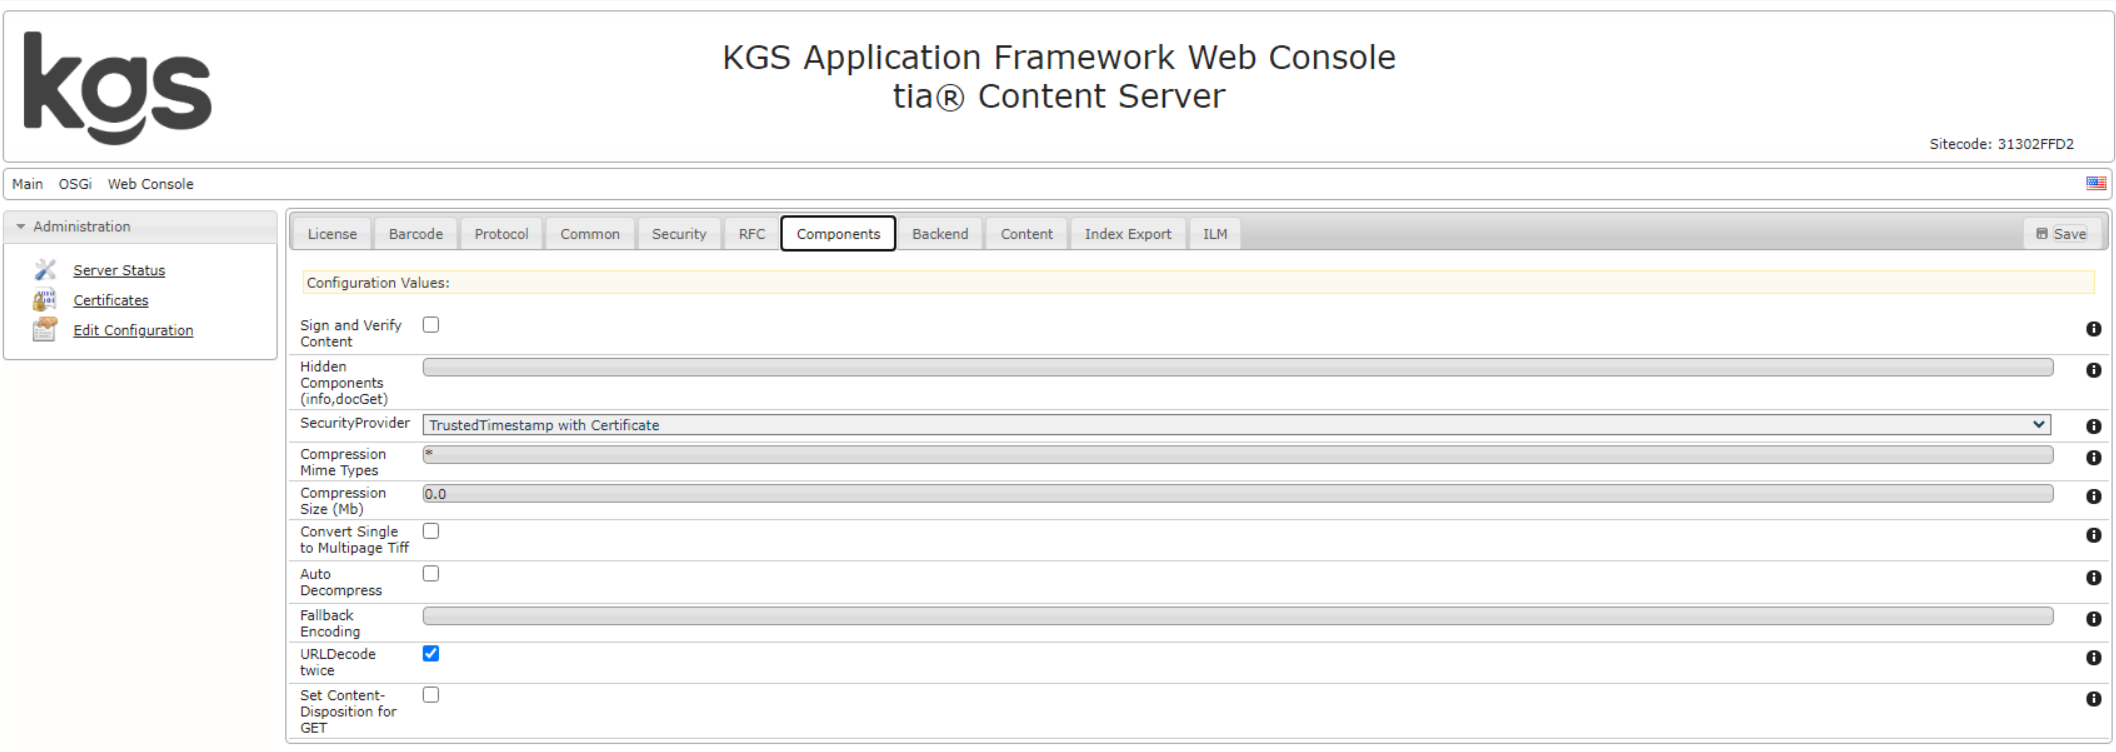Viewport: 2116px width, 752px height.
Task: Open the OSGi menu
Action: coord(75,184)
